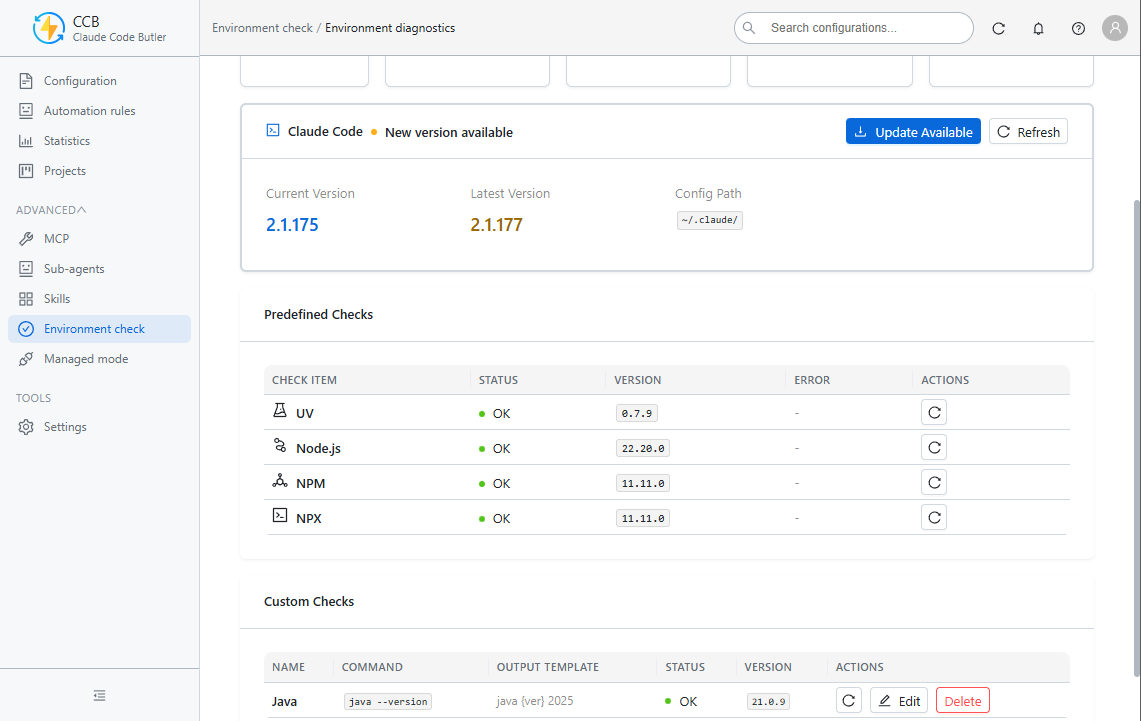This screenshot has width=1141, height=721.
Task: Click the Environment check breadcrumb
Action: point(262,28)
